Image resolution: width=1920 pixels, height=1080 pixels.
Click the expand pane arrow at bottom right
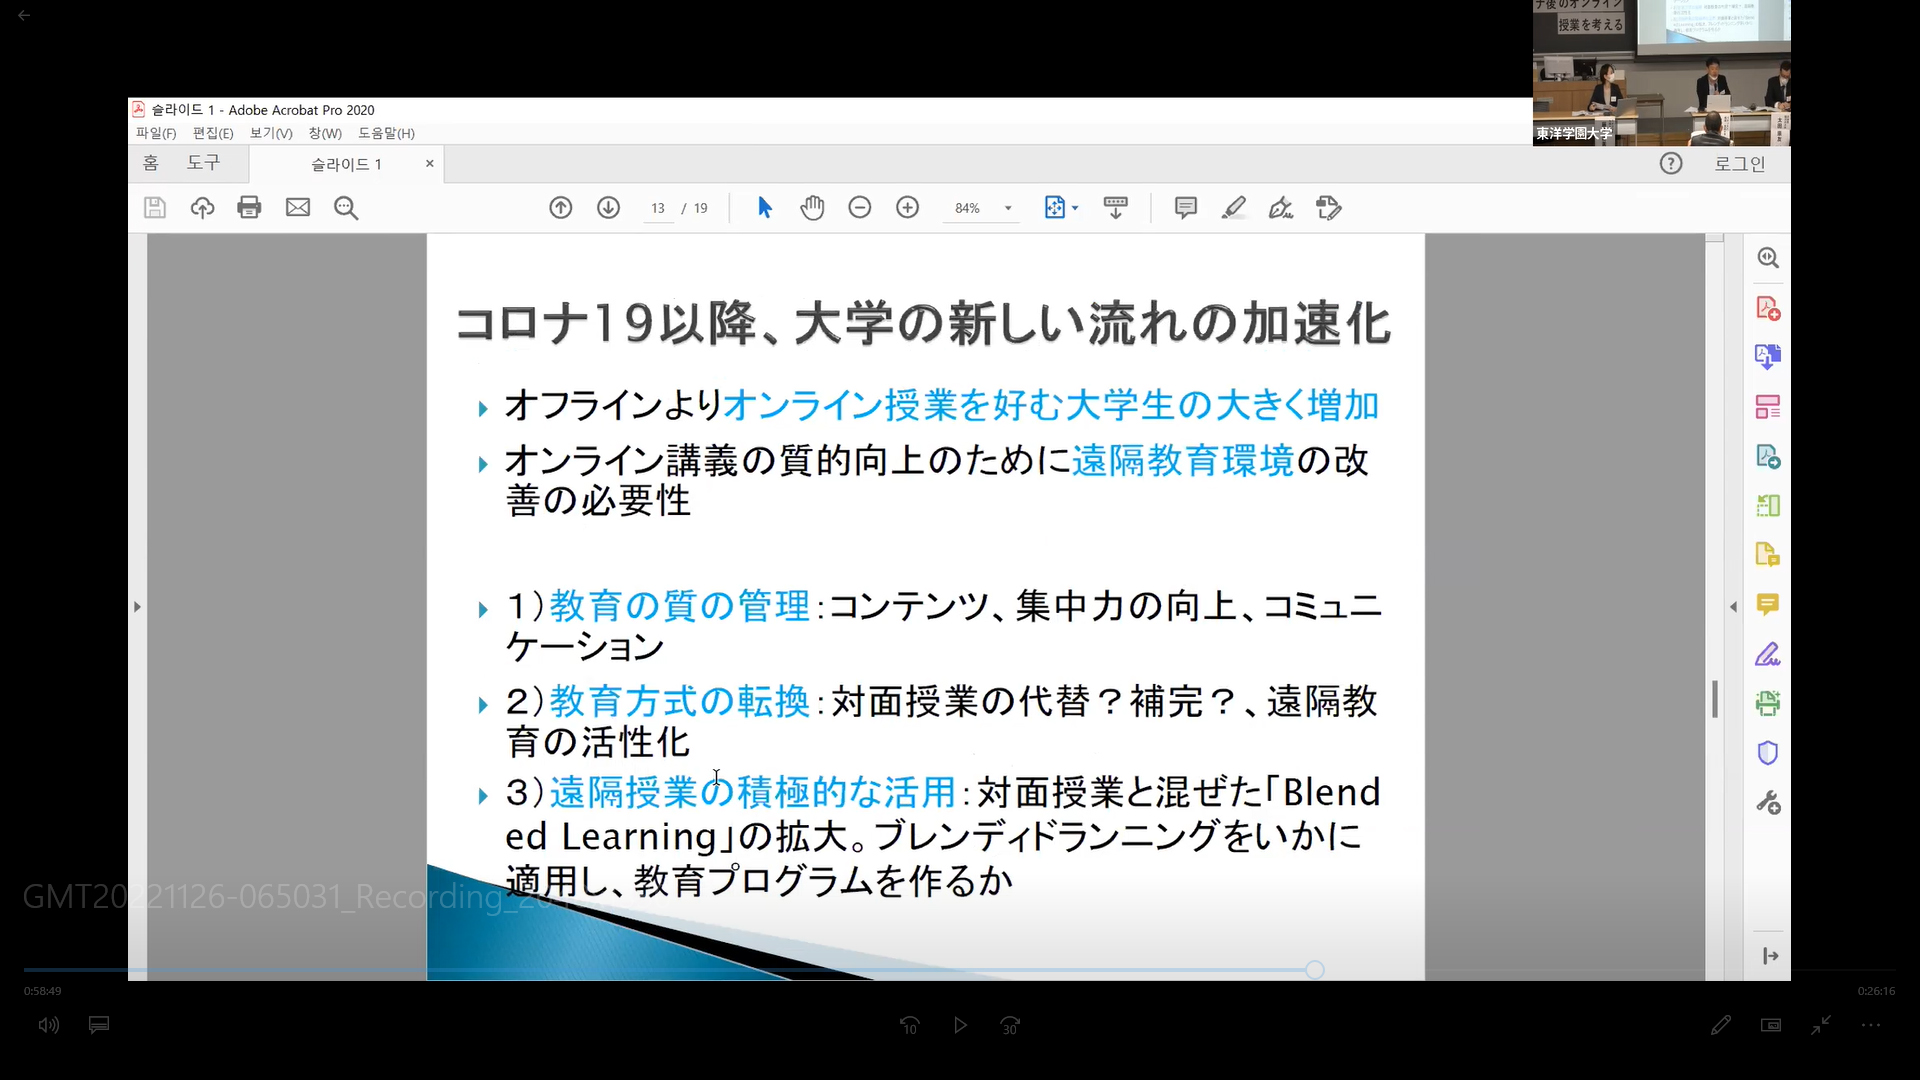[x=1770, y=956]
